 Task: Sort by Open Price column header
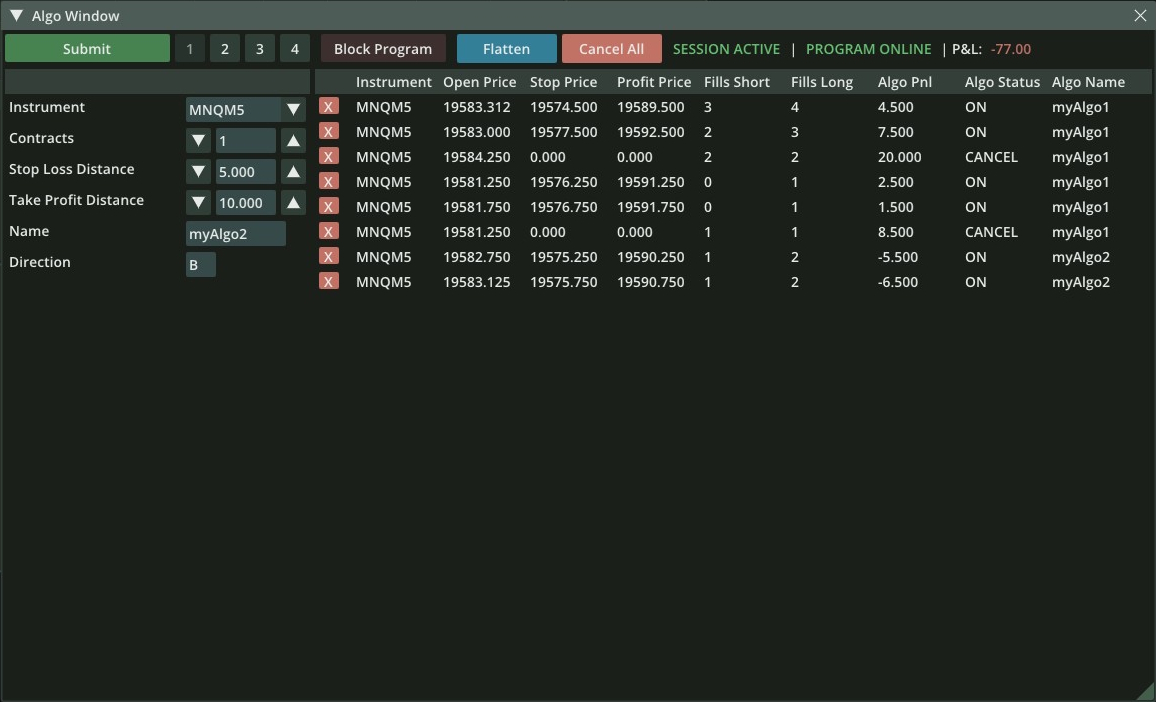click(479, 82)
